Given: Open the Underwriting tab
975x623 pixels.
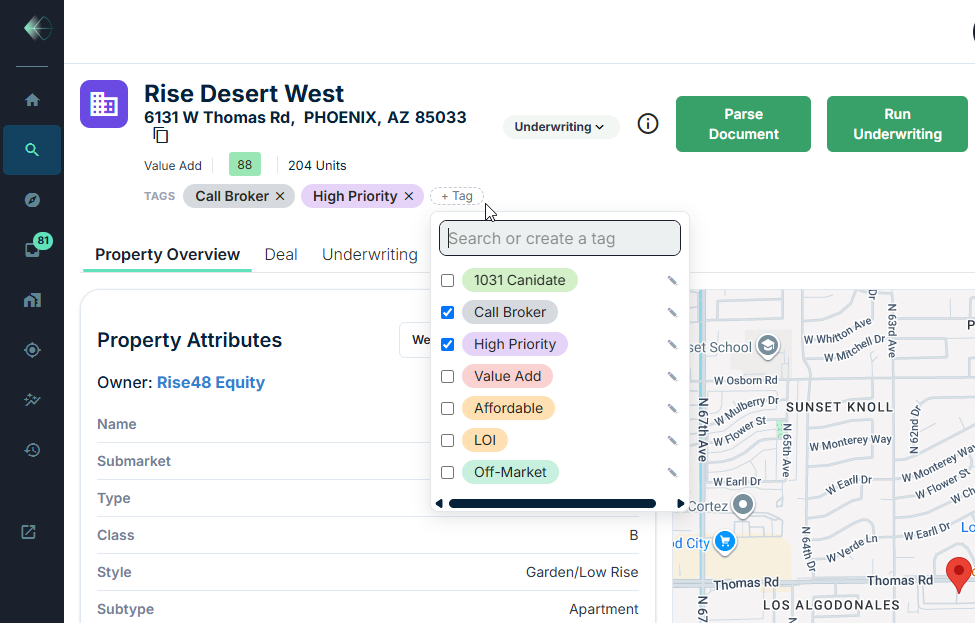Looking at the screenshot, I should [x=370, y=254].
